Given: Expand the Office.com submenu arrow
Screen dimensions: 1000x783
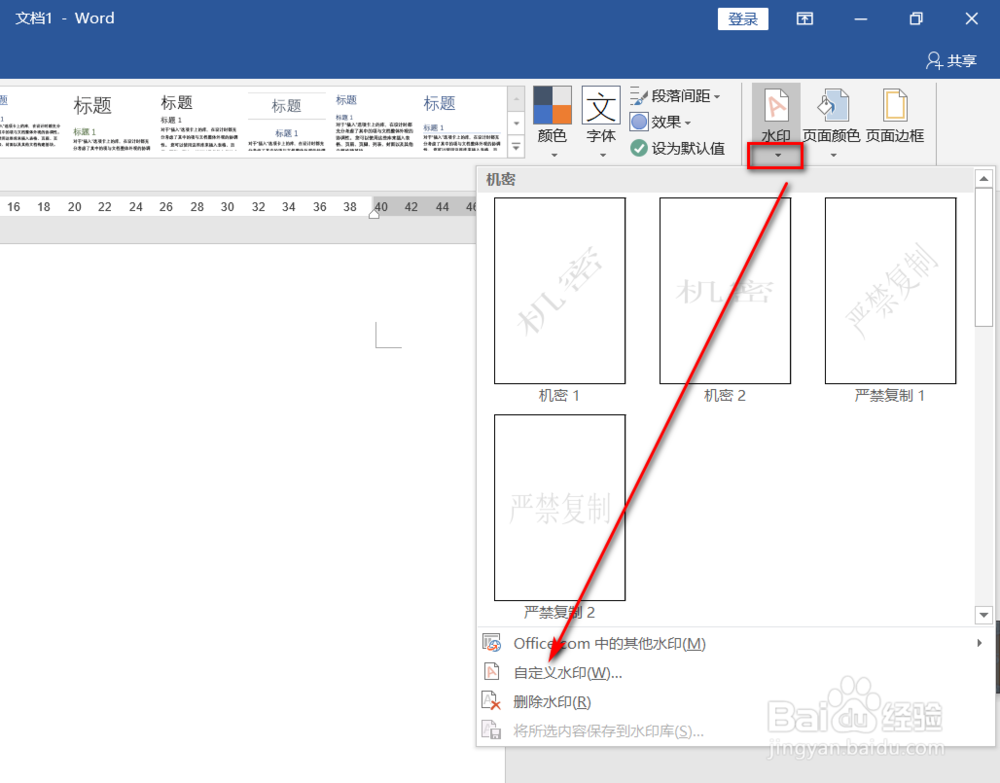Looking at the screenshot, I should tap(980, 643).
